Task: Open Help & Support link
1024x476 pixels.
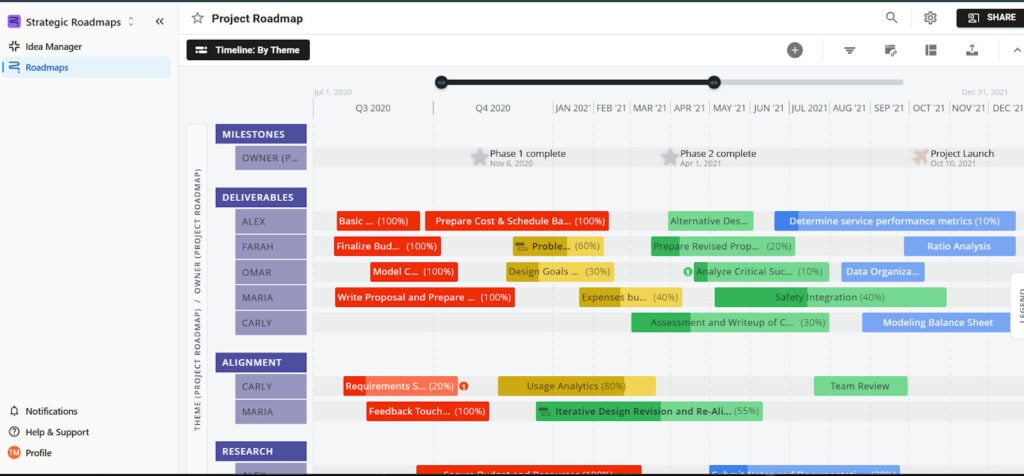Action: (56, 432)
